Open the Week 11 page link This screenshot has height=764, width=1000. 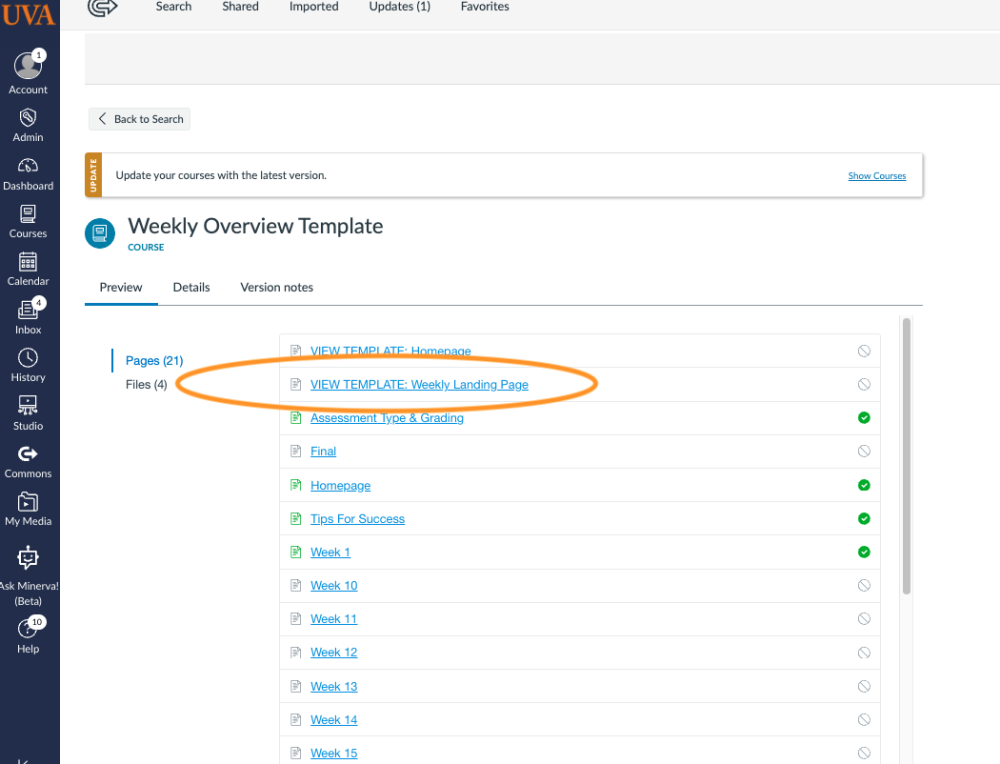pos(334,619)
